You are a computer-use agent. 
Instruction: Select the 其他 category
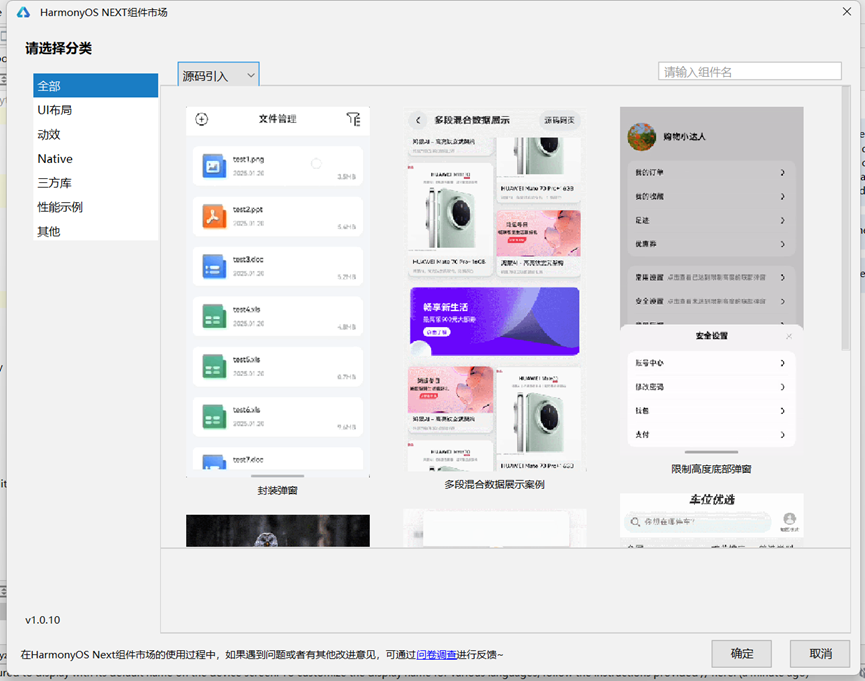[95, 231]
